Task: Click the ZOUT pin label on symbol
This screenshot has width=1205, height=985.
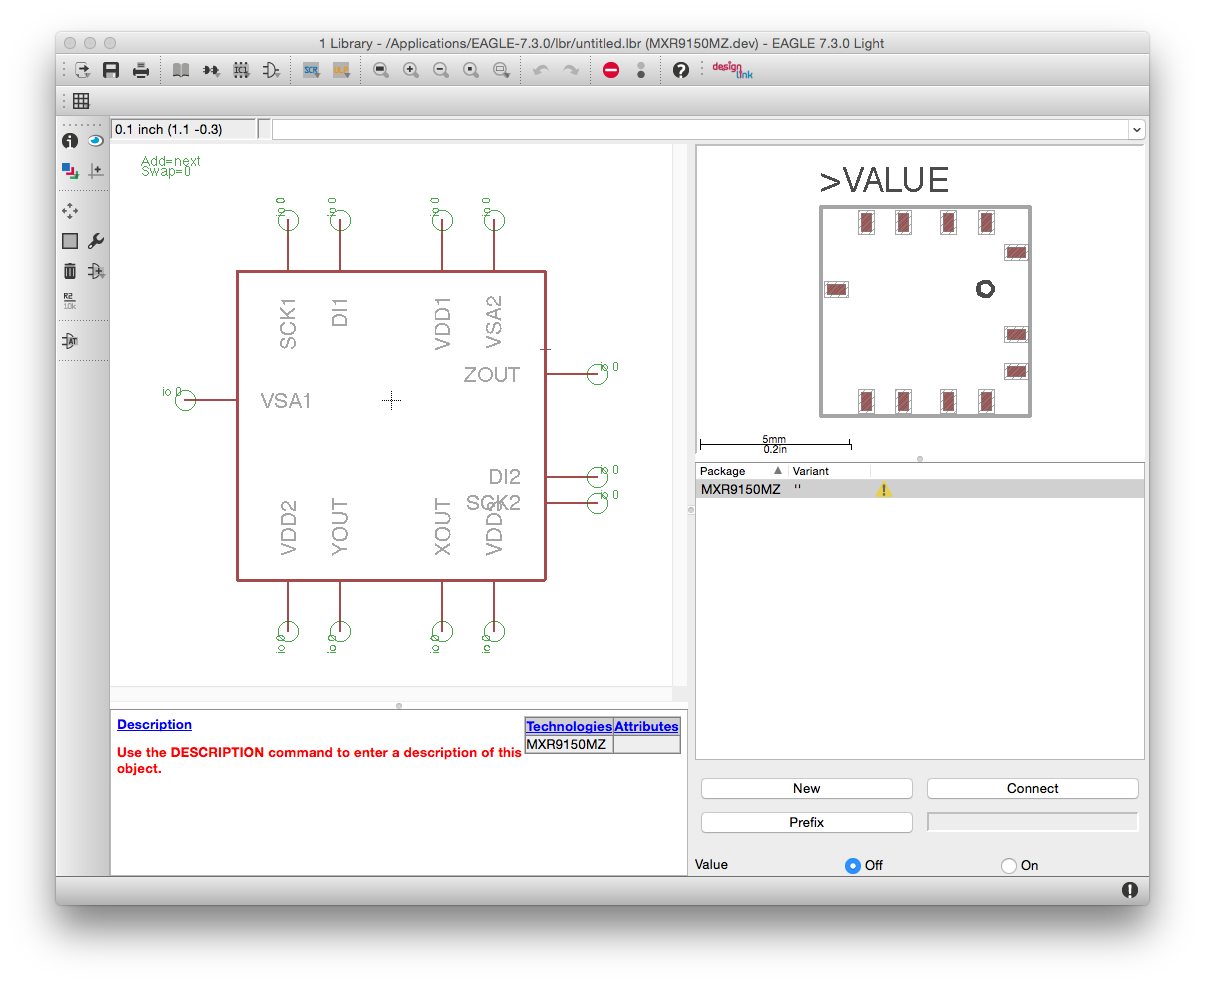Action: (x=492, y=375)
